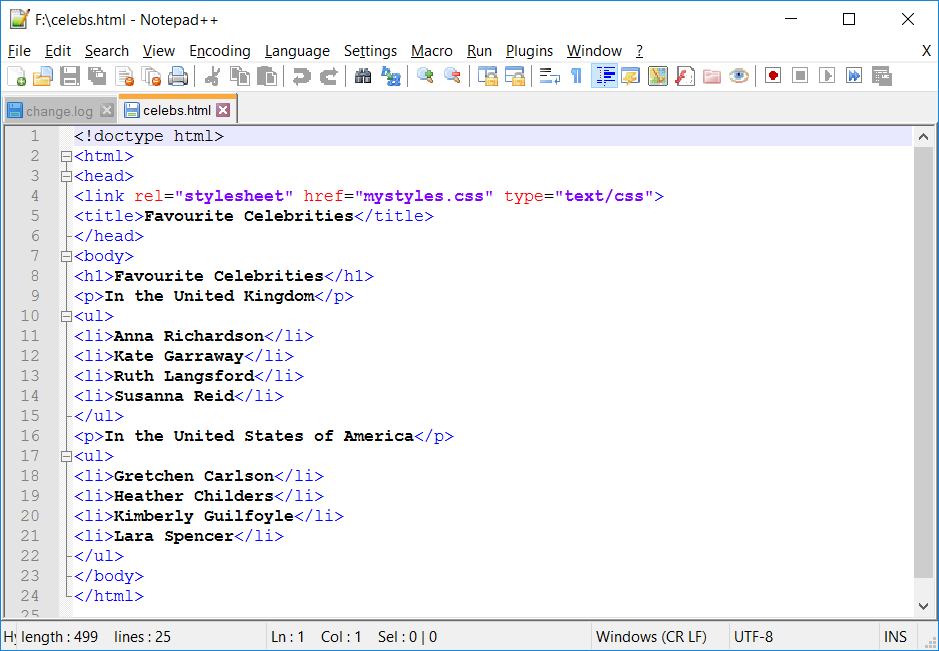Click UTF-8 encoding in status bar
This screenshot has width=939, height=651.
point(753,637)
